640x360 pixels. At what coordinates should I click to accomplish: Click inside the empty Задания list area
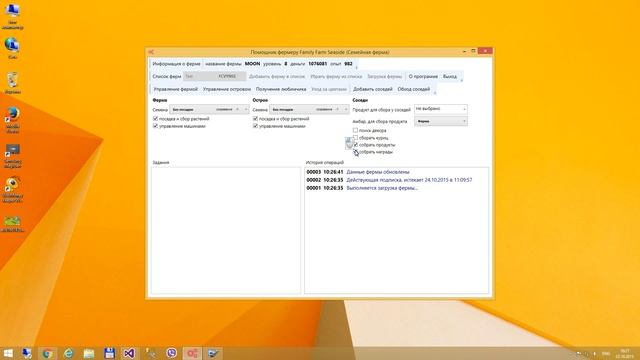click(226, 230)
